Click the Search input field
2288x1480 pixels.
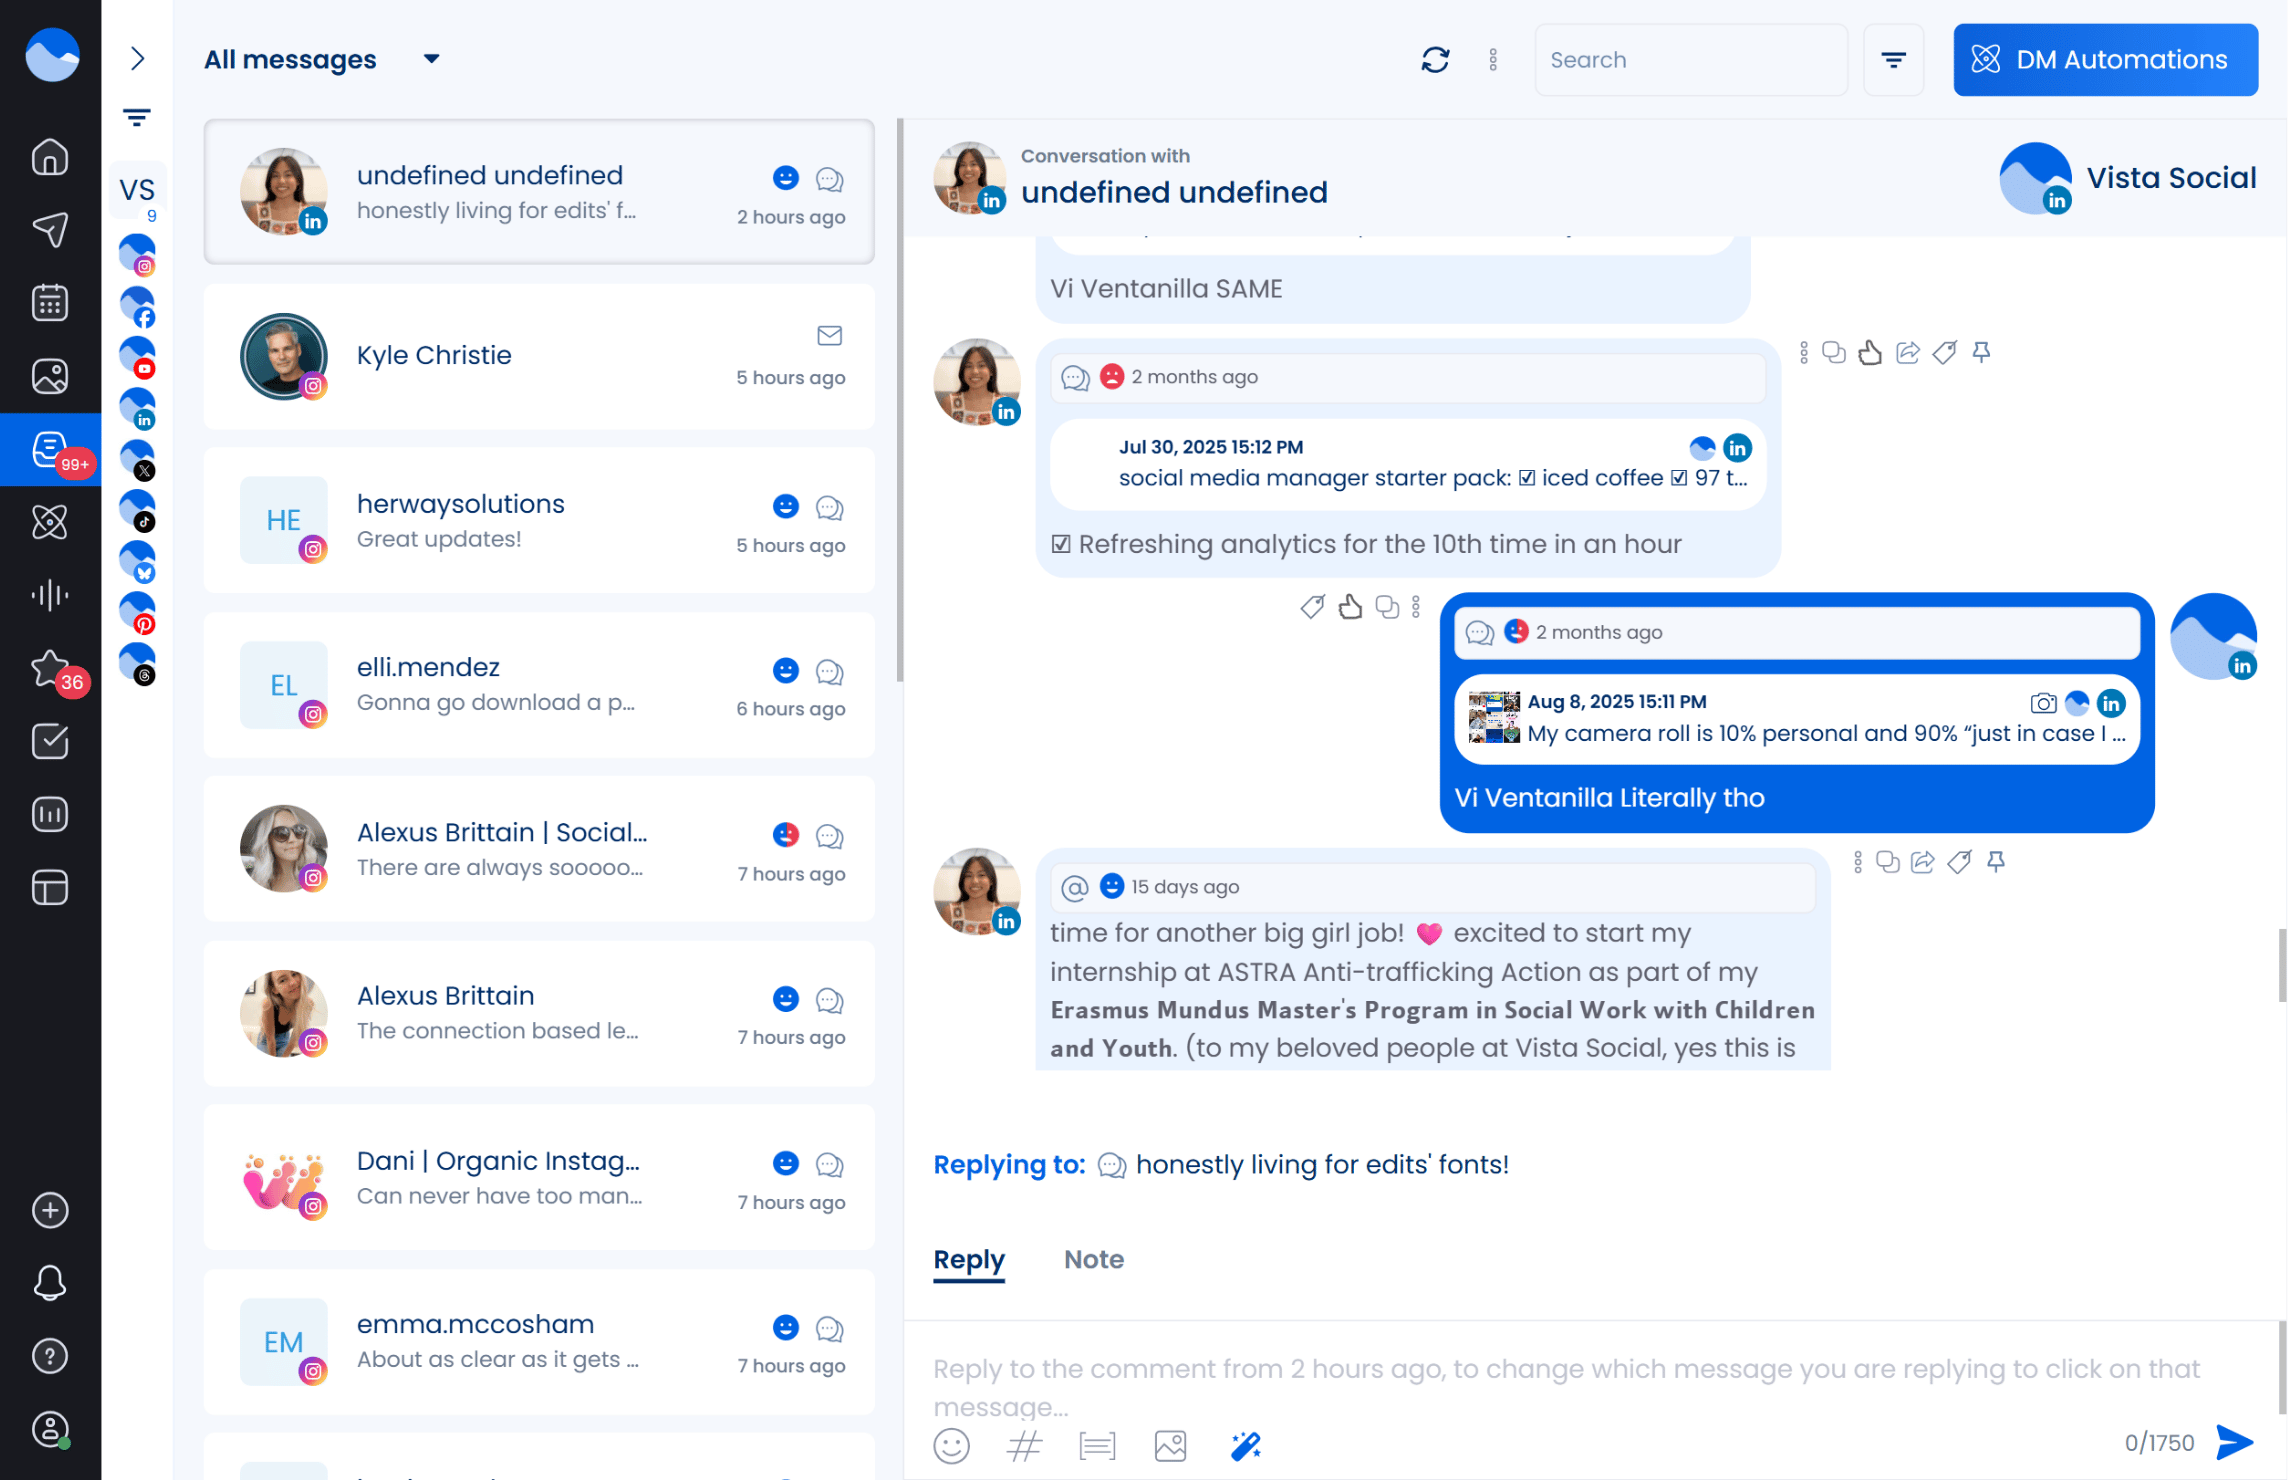tap(1690, 60)
